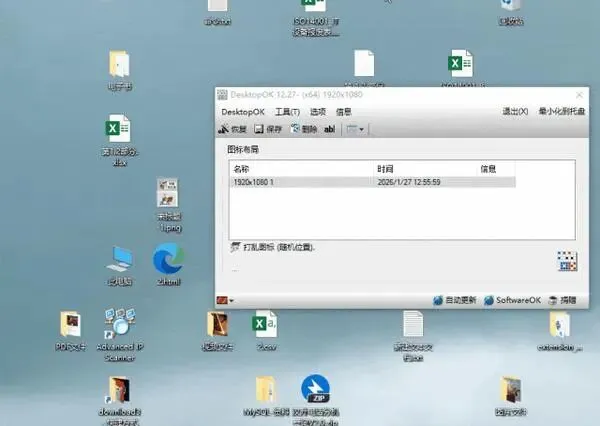Click the DesktopOK title bar app icon
The width and height of the screenshot is (600, 426).
tap(222, 95)
